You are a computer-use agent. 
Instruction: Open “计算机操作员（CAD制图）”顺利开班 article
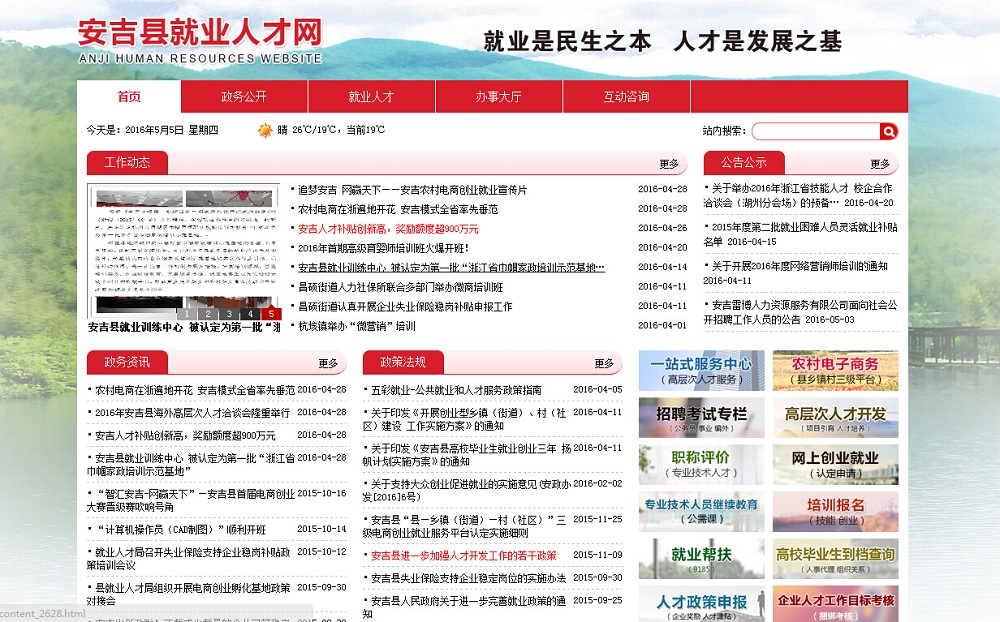[x=180, y=529]
